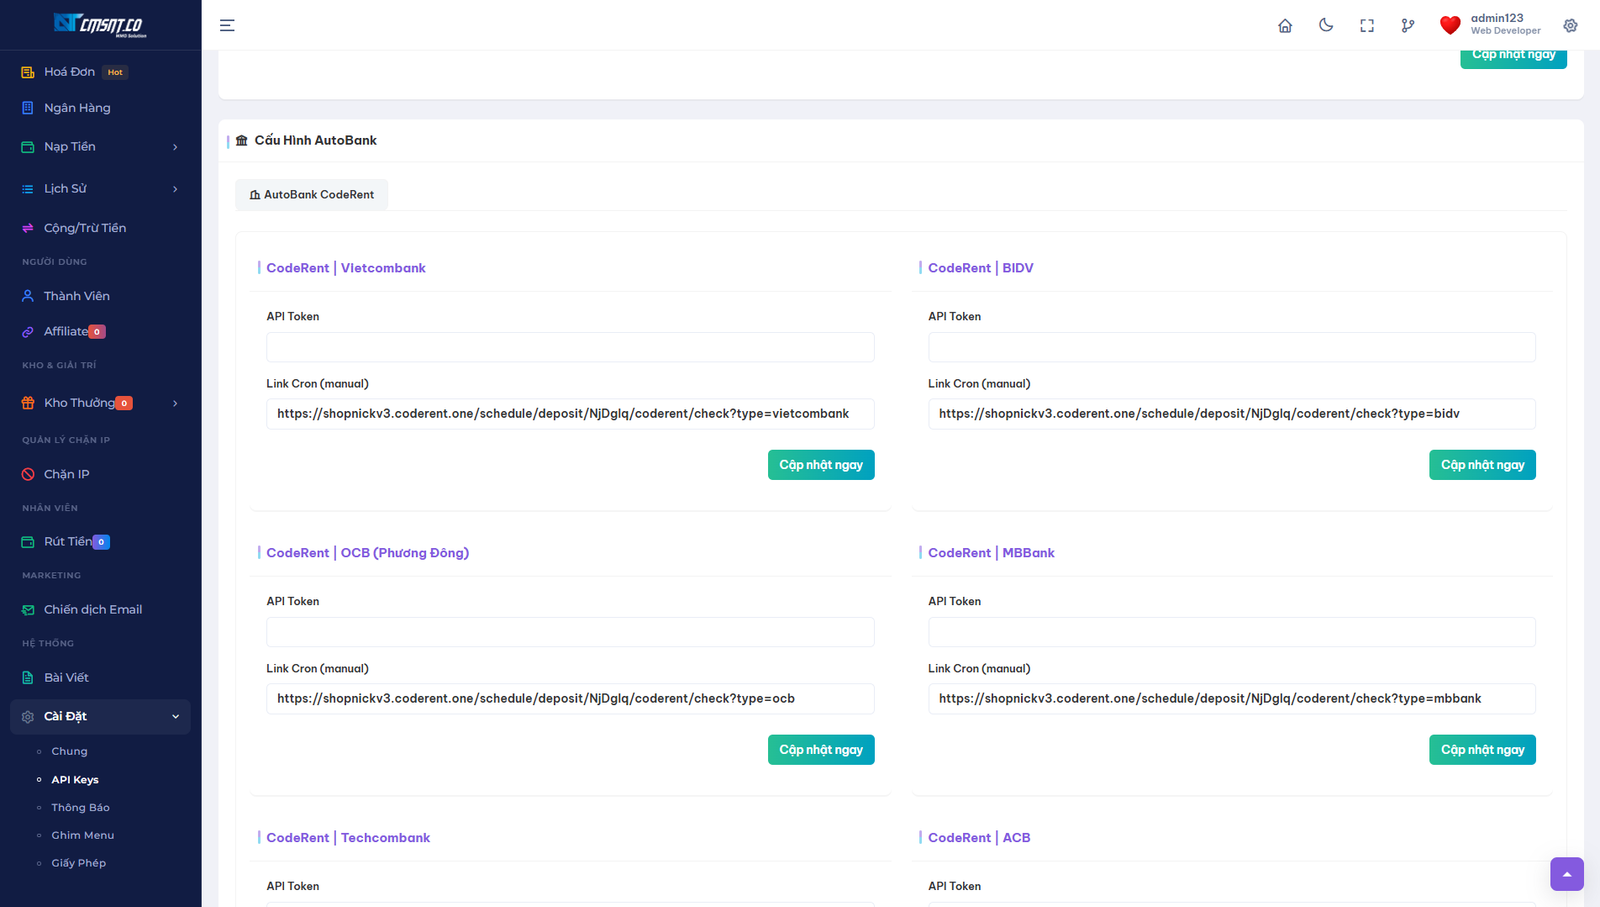Switch to the AutoBank CodeRent tab

point(312,195)
